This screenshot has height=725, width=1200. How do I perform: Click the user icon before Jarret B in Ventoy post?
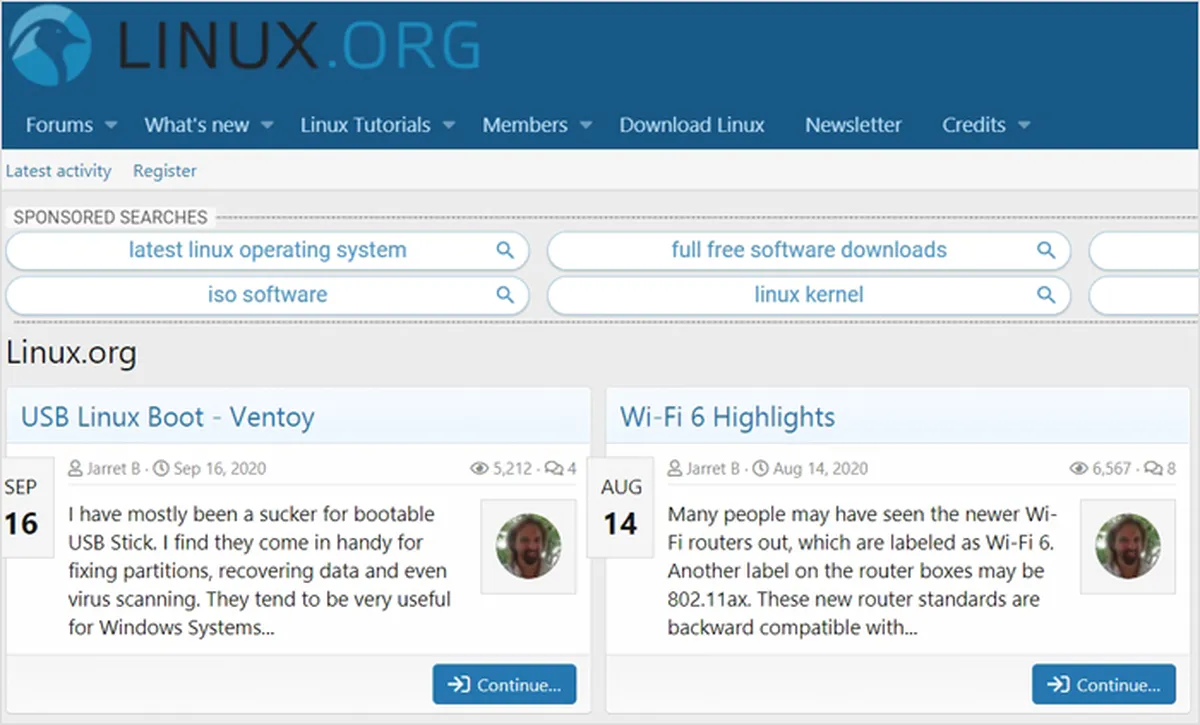[76, 468]
